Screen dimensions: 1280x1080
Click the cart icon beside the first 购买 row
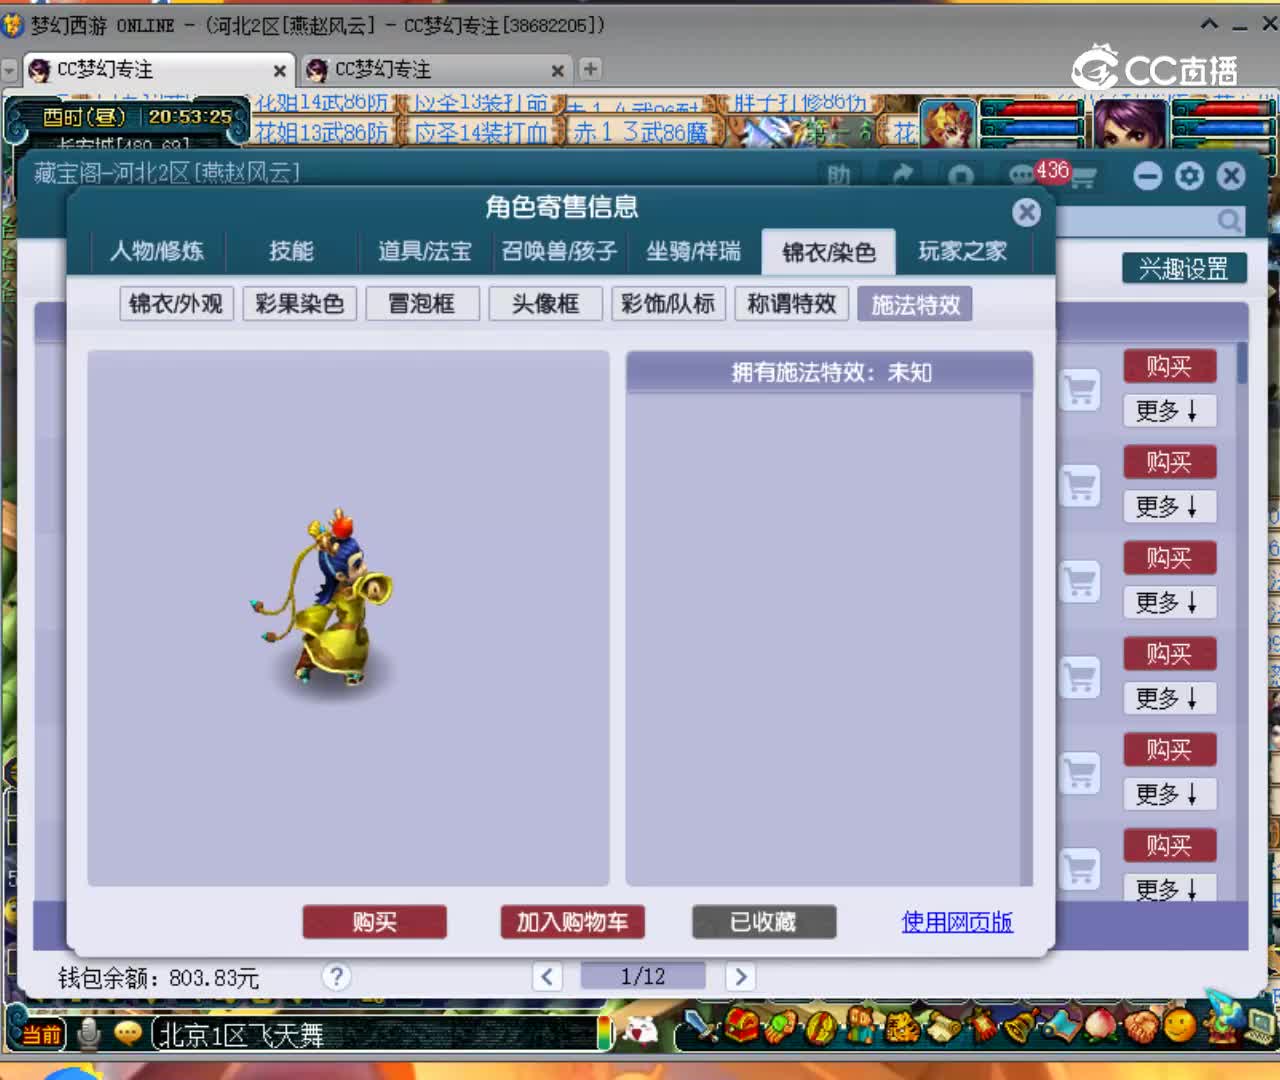(1080, 390)
